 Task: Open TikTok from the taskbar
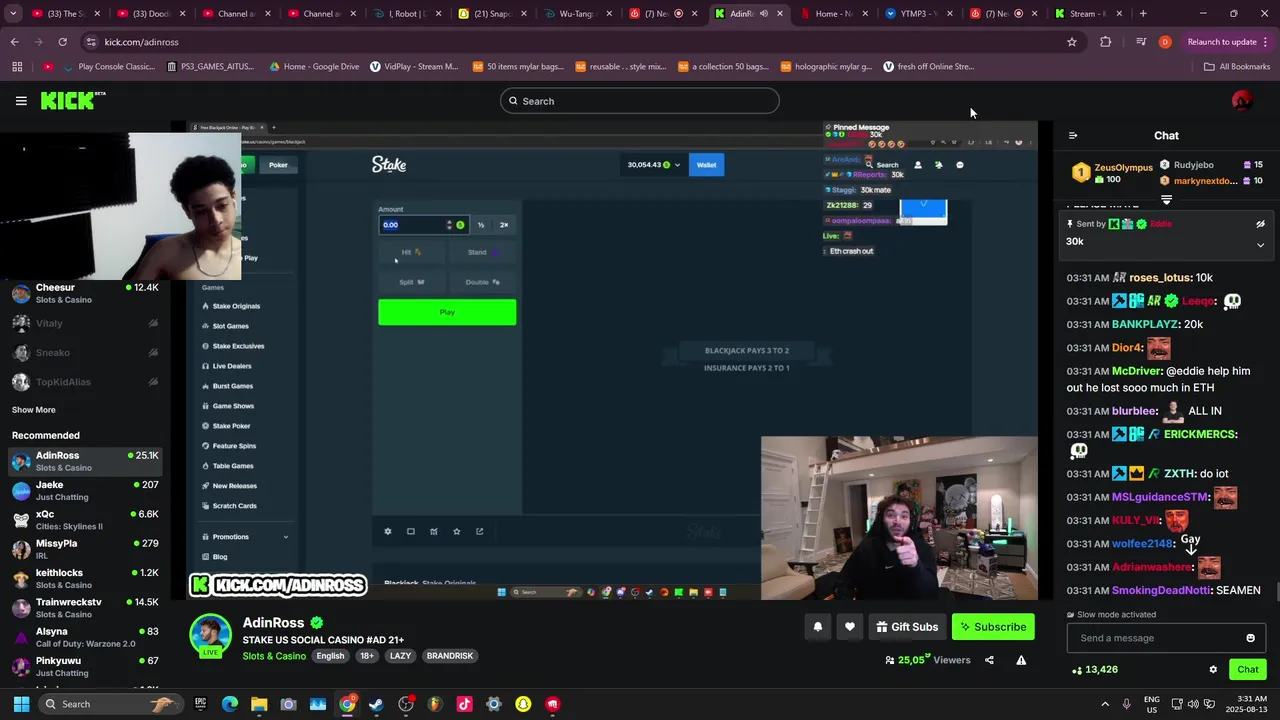[464, 704]
